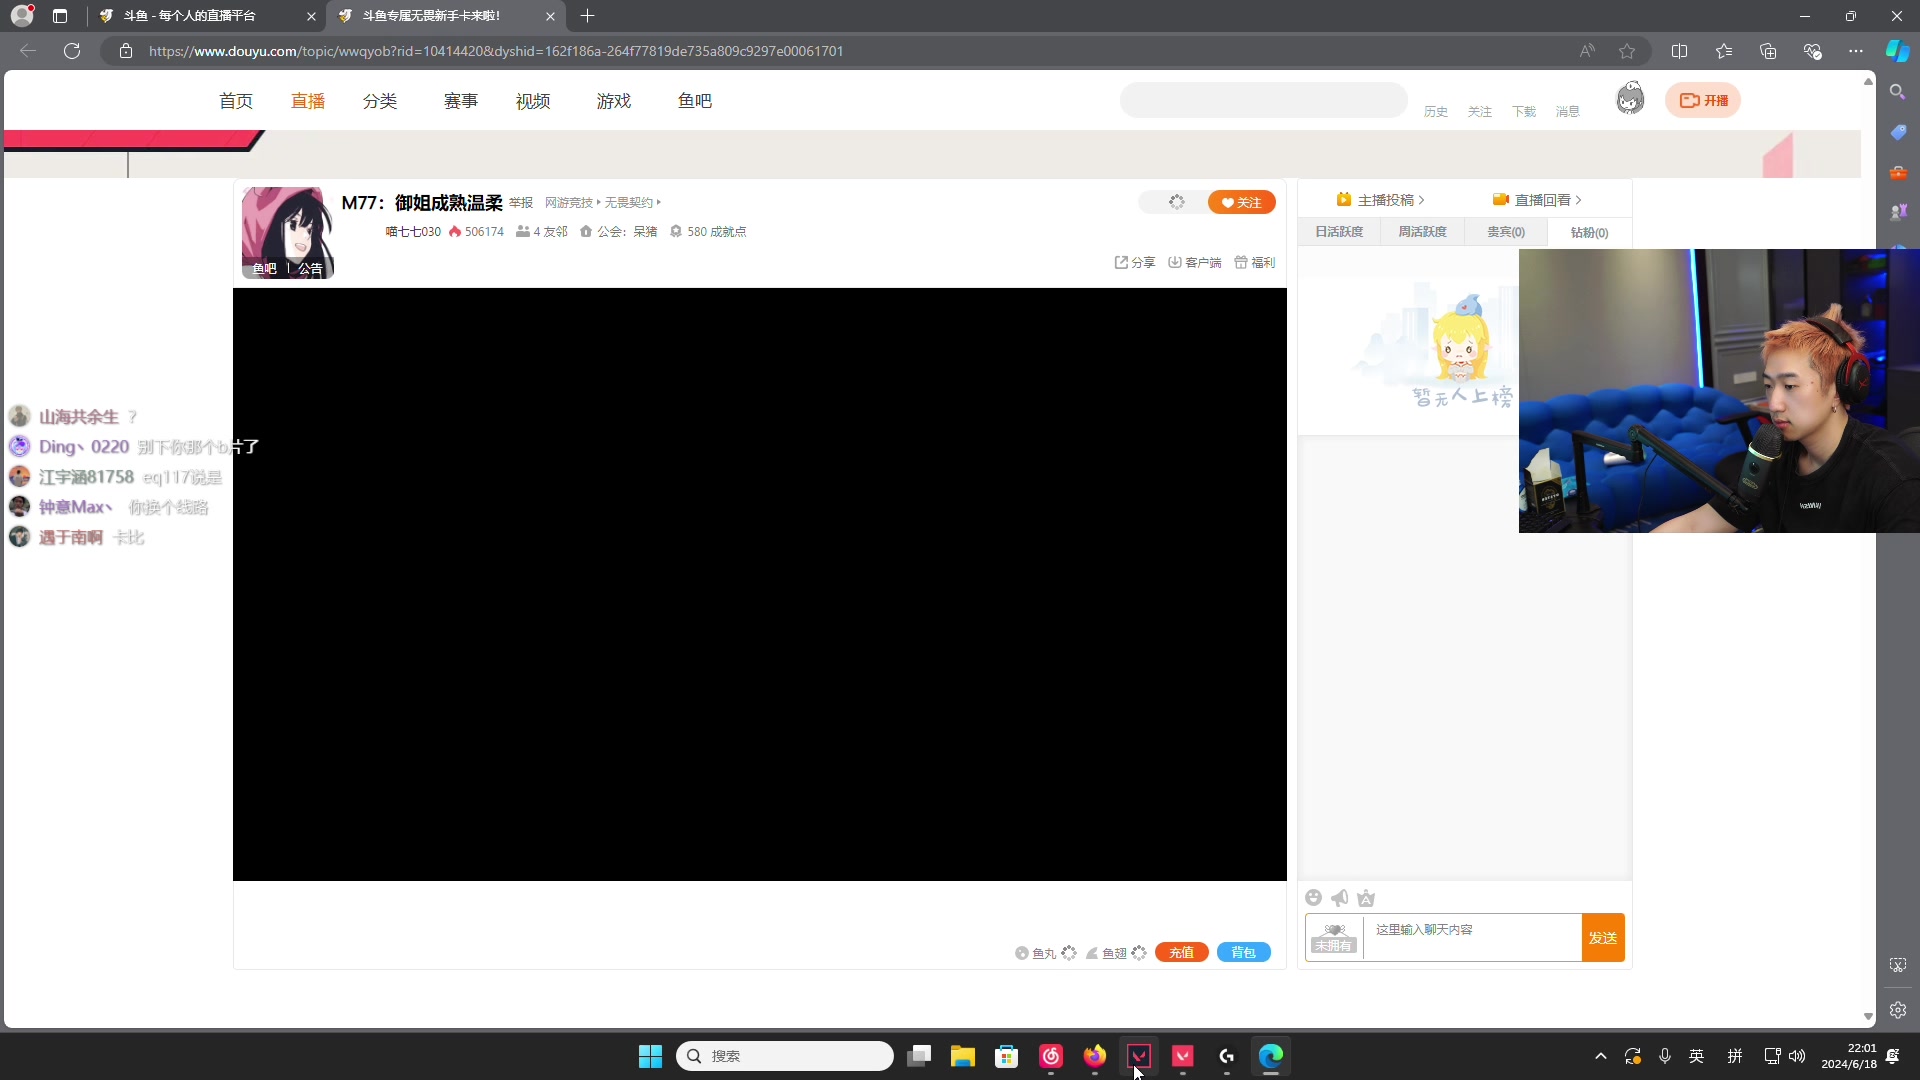This screenshot has width=1920, height=1080.
Task: Open 福利 gift benefits link
Action: point(1255,262)
